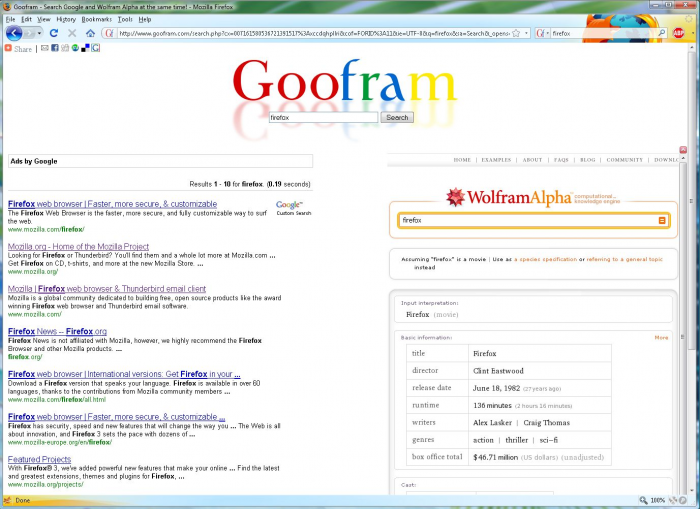This screenshot has height=509, width=700.
Task: Click the Goofram favicon in the address bar
Action: coord(109,33)
